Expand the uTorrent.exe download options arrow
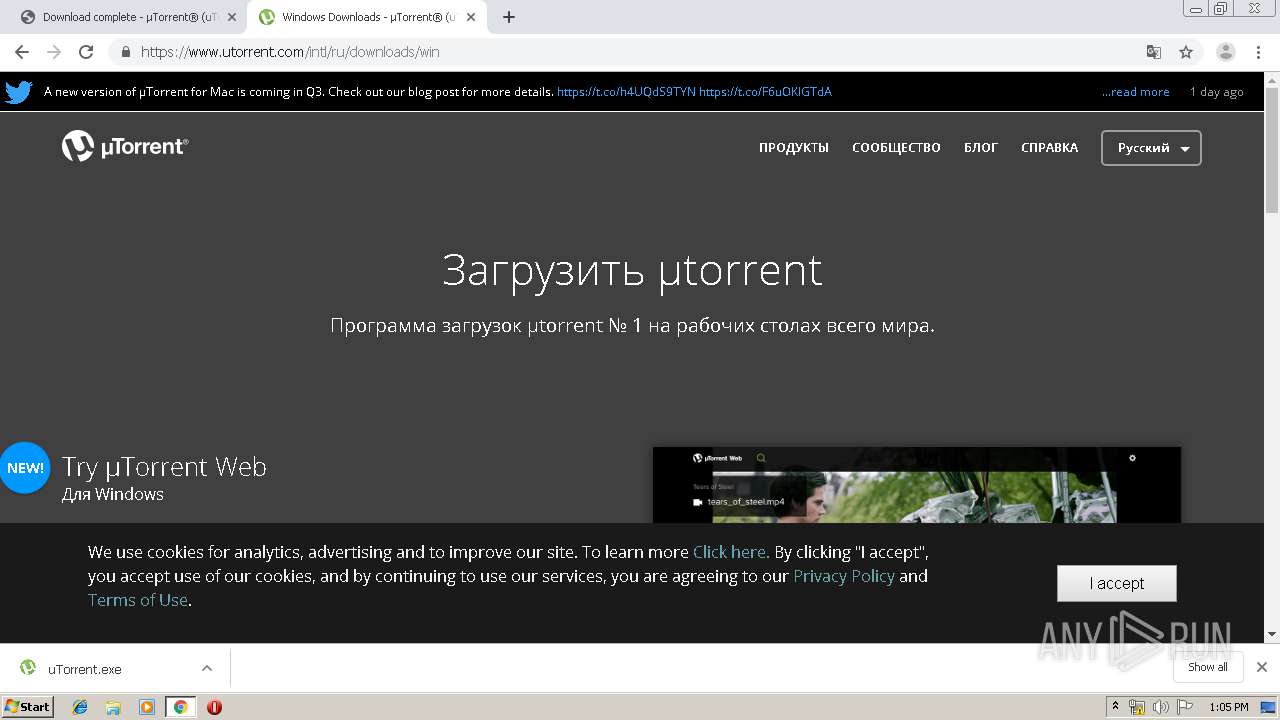 tap(207, 668)
